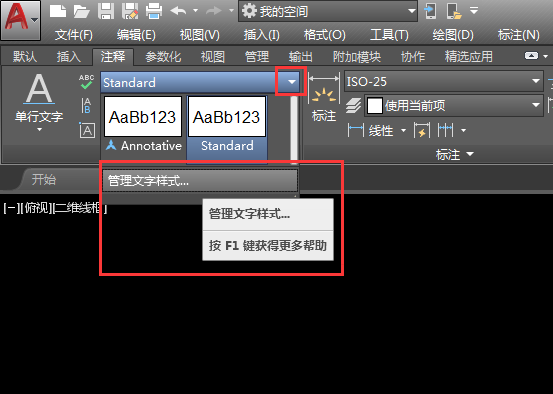Select the 注释 ribbon tab
553x394 pixels.
click(x=113, y=56)
